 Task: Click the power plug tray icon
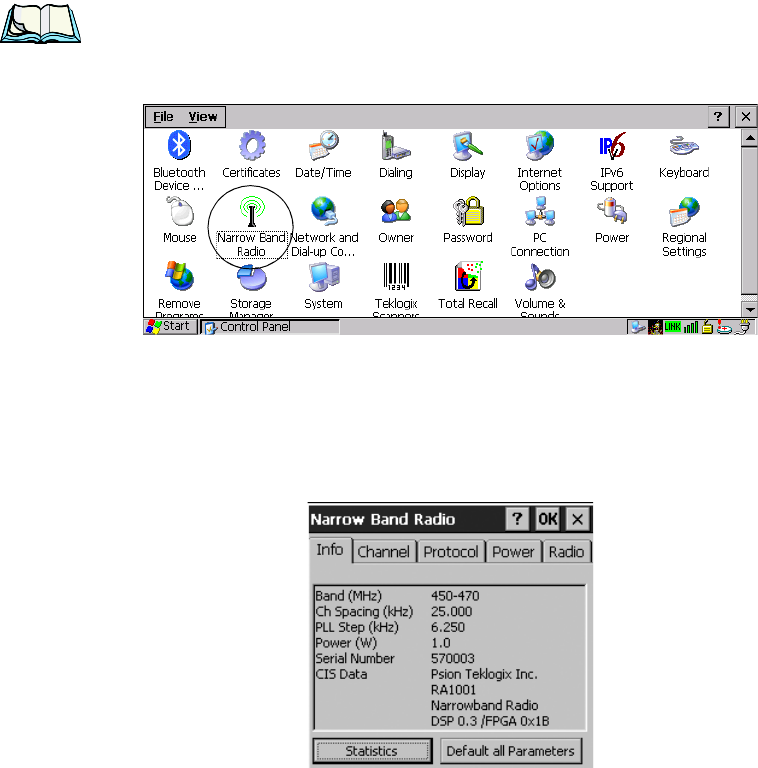coord(744,327)
